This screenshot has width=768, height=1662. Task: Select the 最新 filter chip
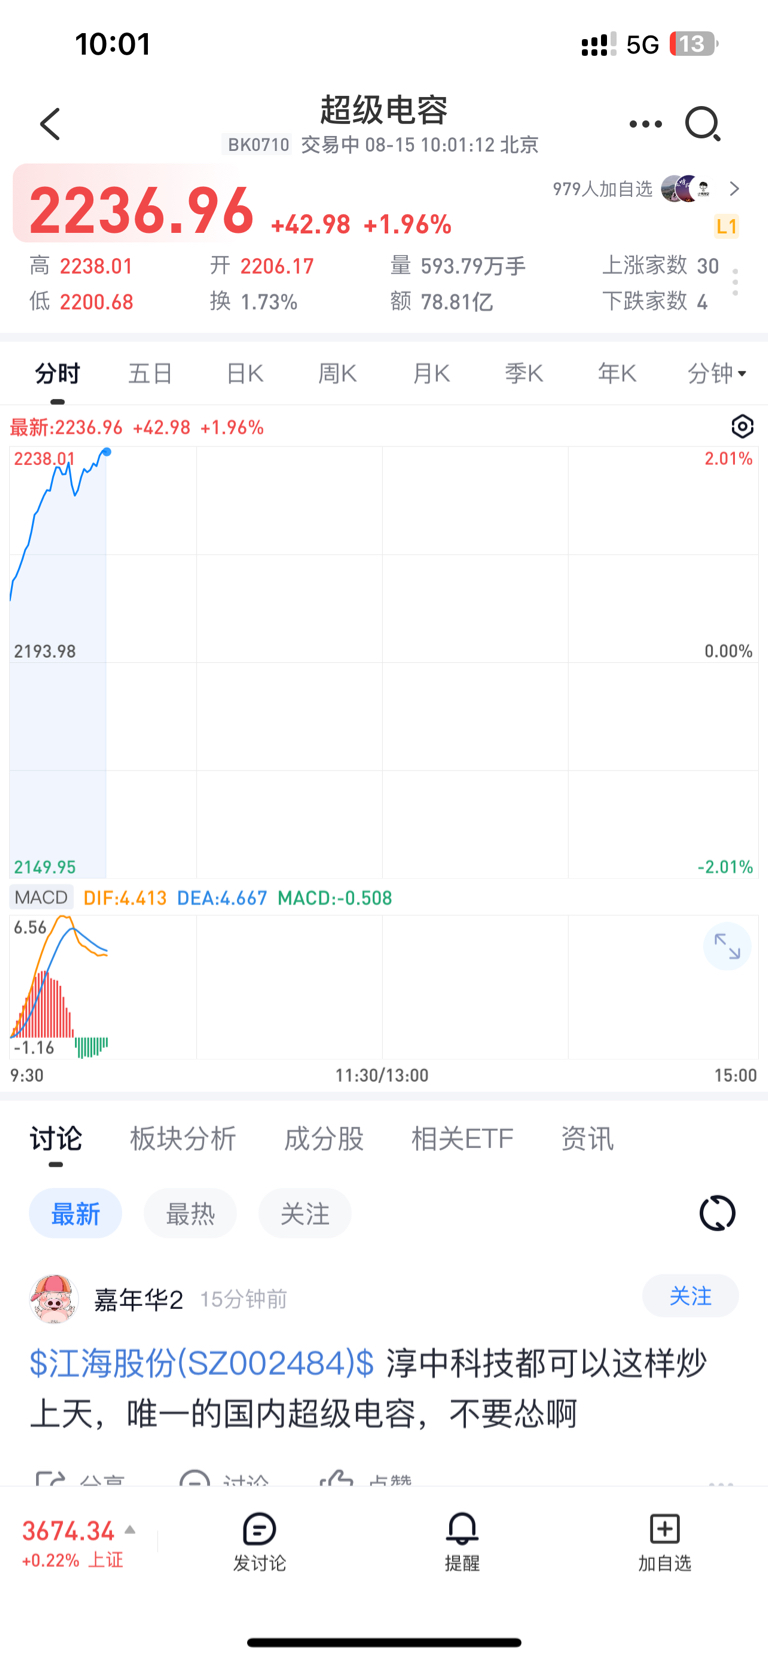[76, 1214]
